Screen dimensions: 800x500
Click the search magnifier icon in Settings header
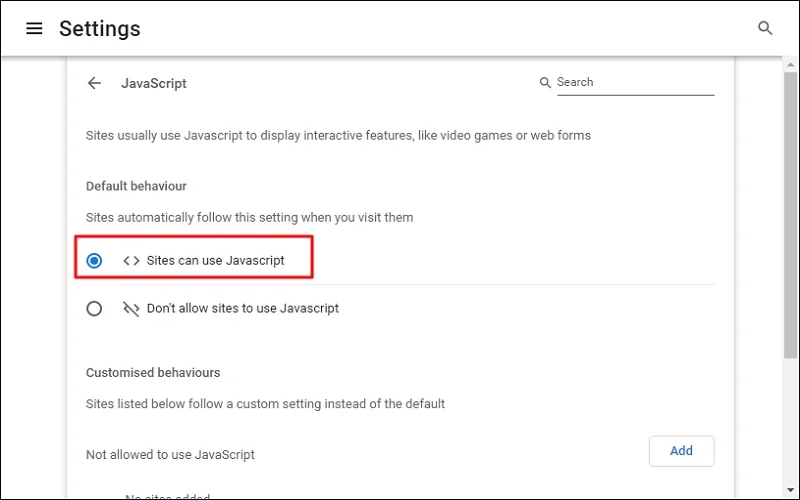click(765, 28)
